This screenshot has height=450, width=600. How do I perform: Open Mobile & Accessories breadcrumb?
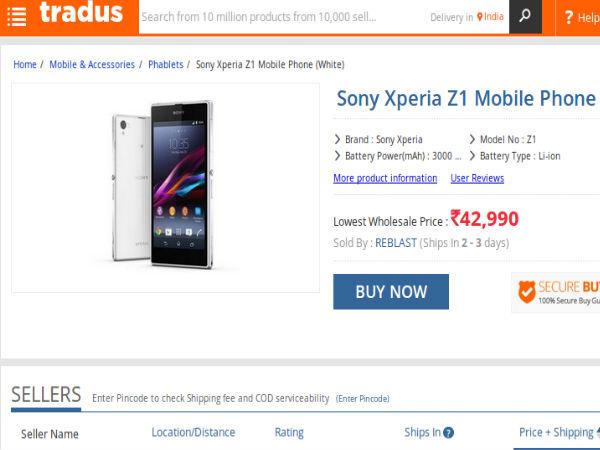[92, 65]
